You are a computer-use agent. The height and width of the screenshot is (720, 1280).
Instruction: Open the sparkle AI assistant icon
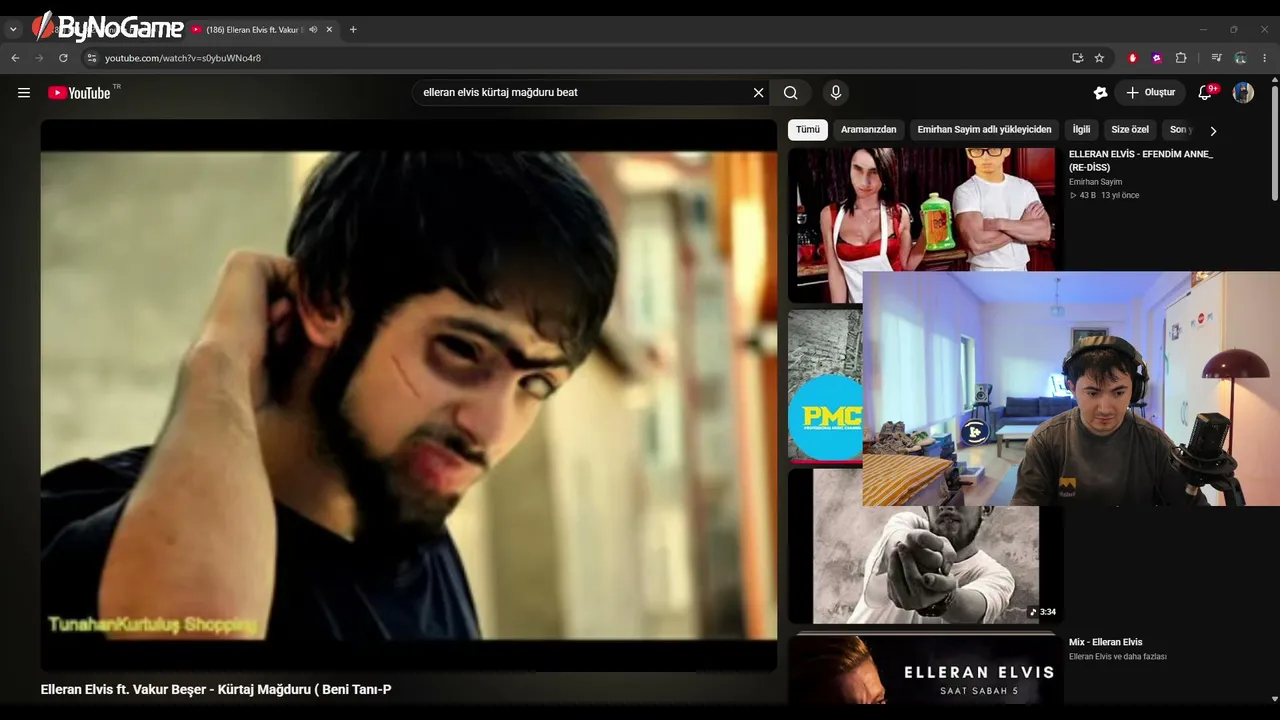tap(1100, 93)
